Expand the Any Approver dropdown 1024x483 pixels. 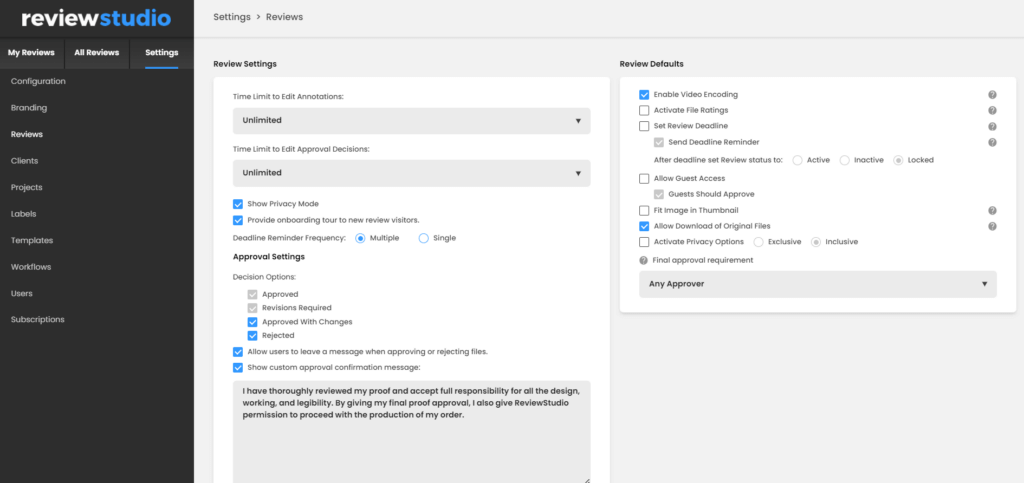(x=818, y=285)
